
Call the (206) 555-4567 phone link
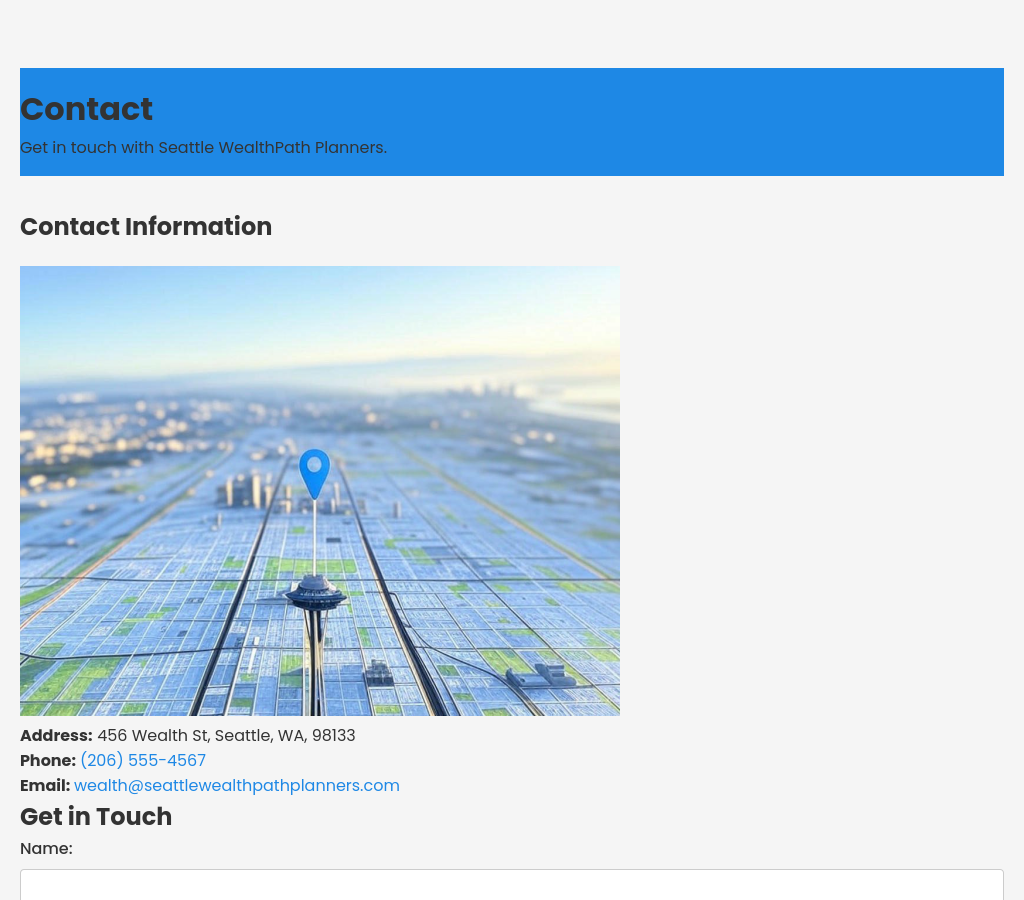(143, 761)
